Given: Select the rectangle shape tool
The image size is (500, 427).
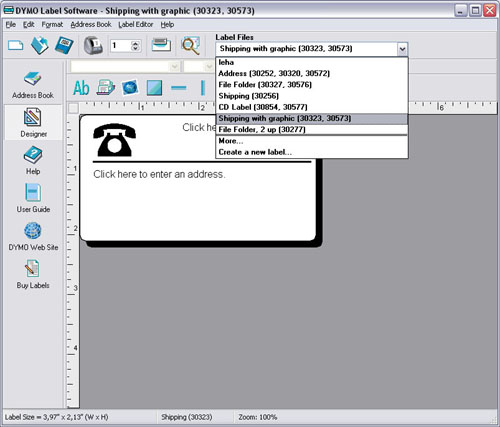Looking at the screenshot, I should (154, 88).
